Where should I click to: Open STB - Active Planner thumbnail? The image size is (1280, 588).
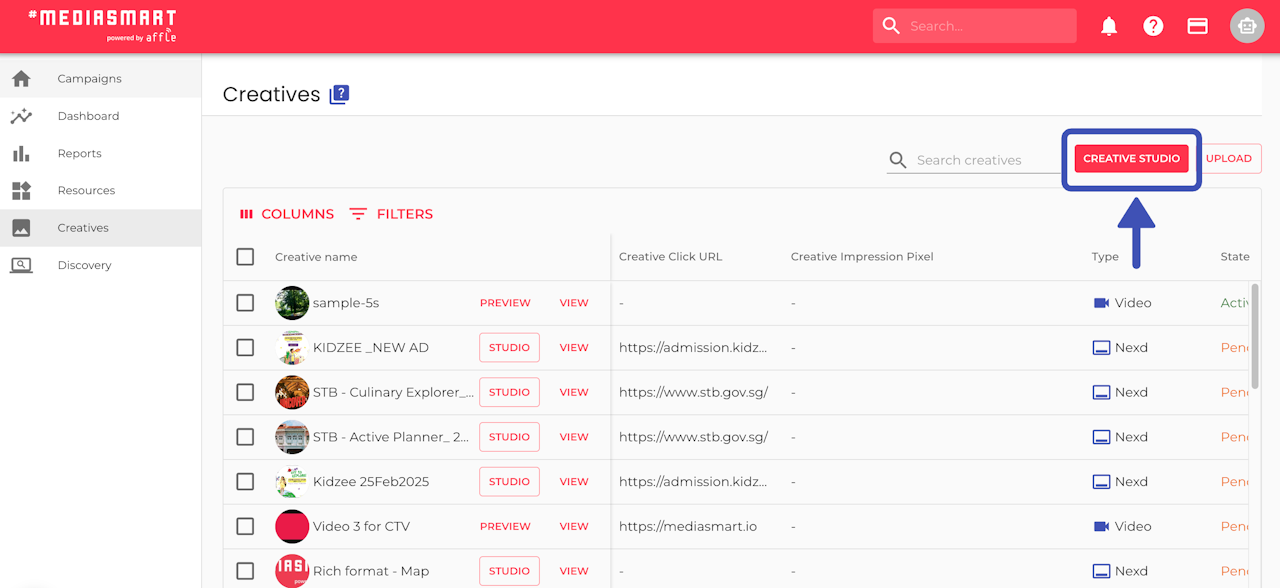(292, 437)
